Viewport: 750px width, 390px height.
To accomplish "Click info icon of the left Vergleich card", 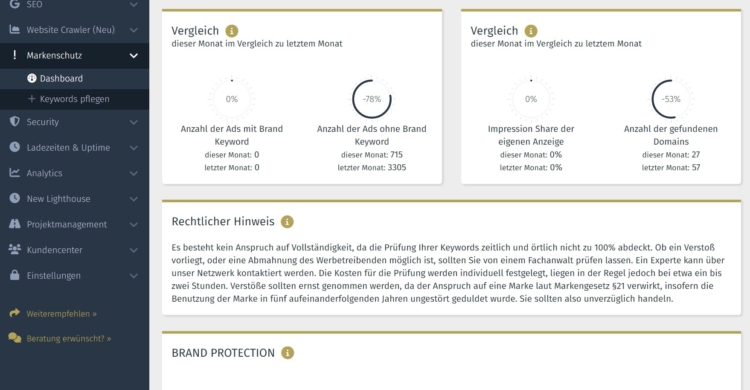I will [232, 31].
